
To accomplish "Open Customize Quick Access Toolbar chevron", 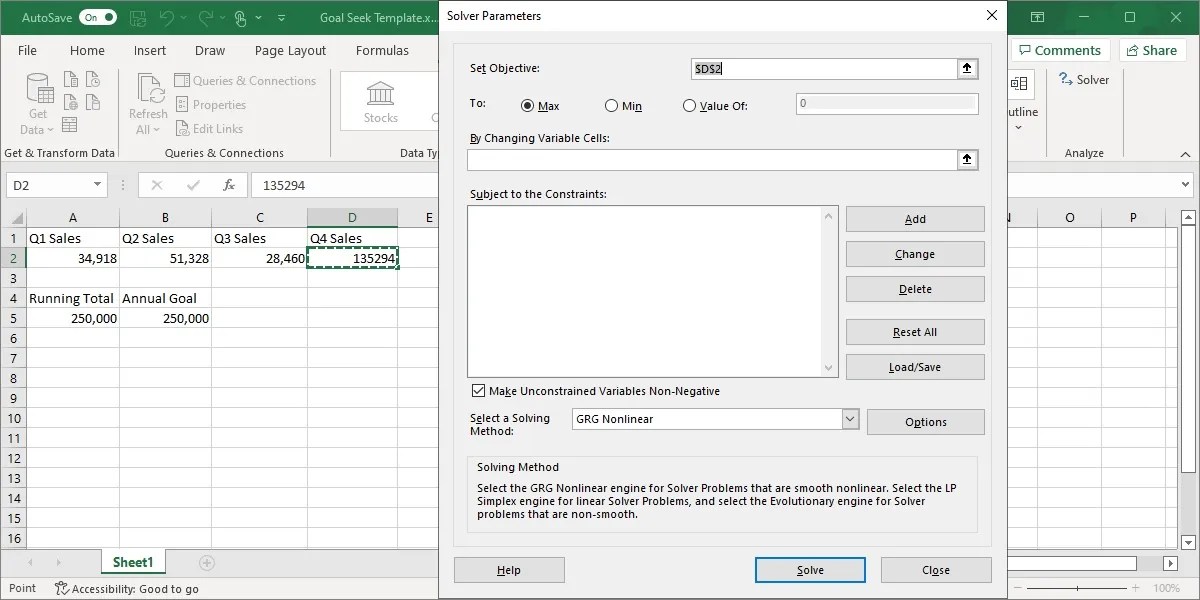I will pos(281,17).
